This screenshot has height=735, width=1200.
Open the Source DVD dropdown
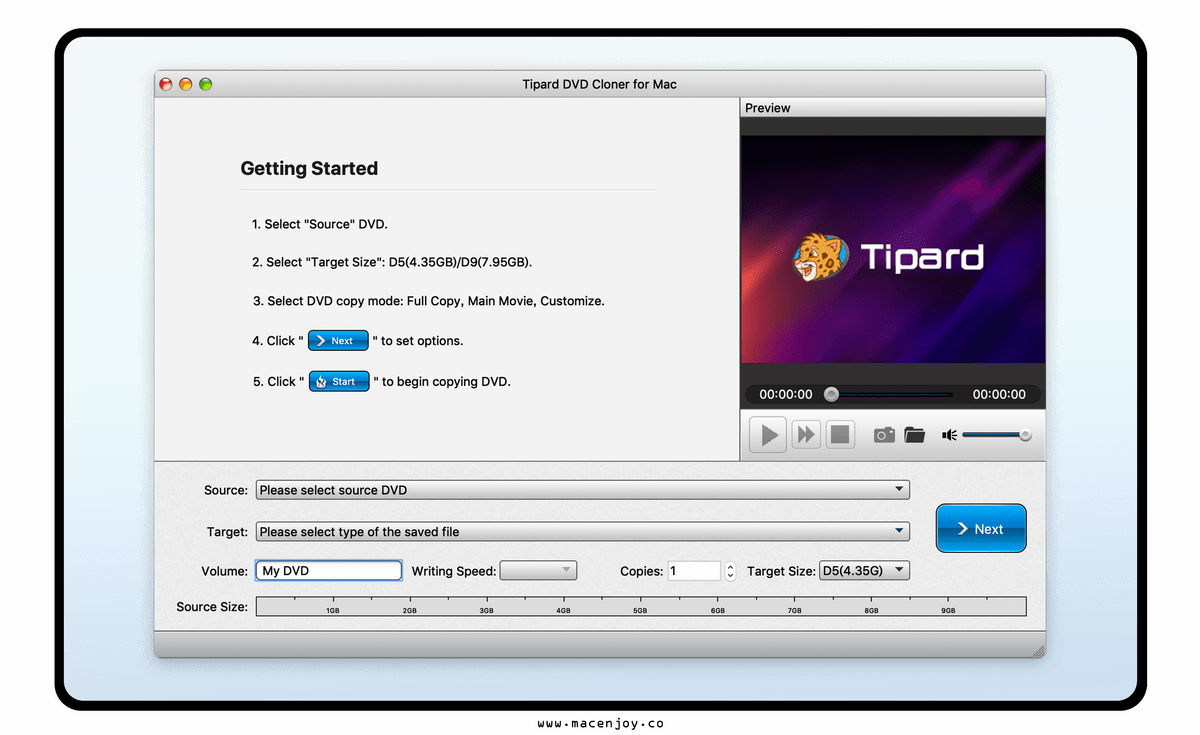[582, 490]
